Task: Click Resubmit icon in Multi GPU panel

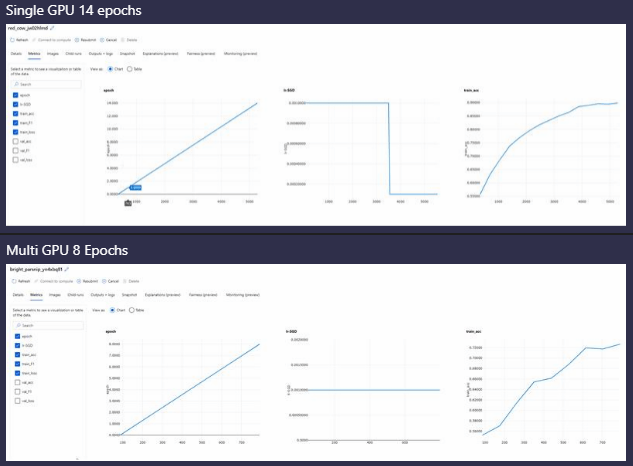Action: [x=79, y=281]
